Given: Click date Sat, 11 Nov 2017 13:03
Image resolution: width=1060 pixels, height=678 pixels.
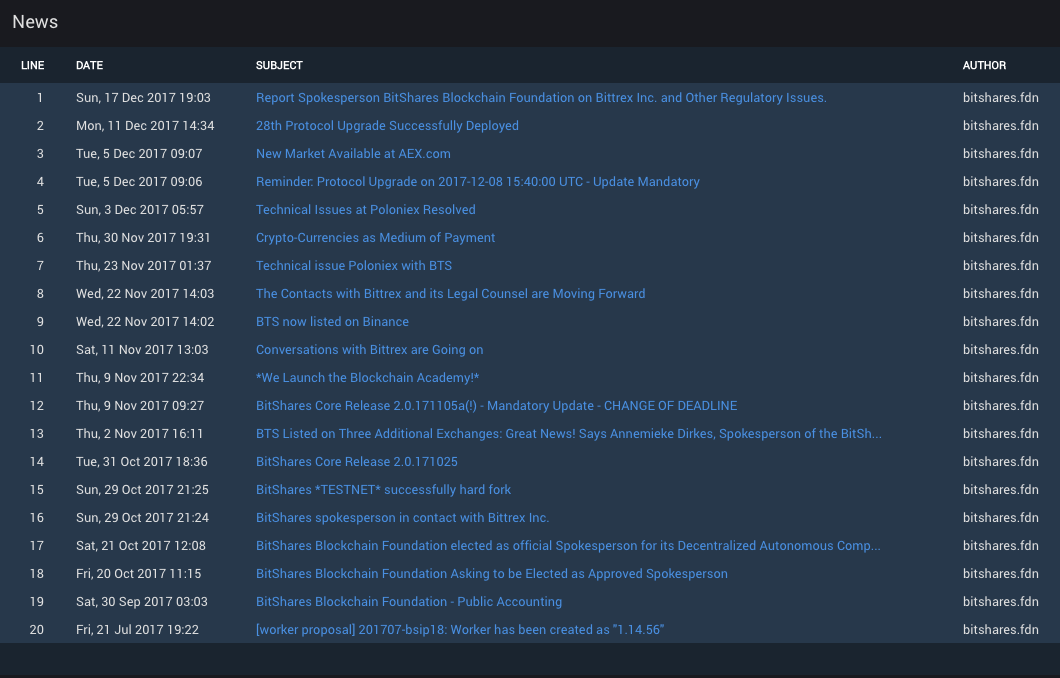Looking at the screenshot, I should click(x=142, y=350).
